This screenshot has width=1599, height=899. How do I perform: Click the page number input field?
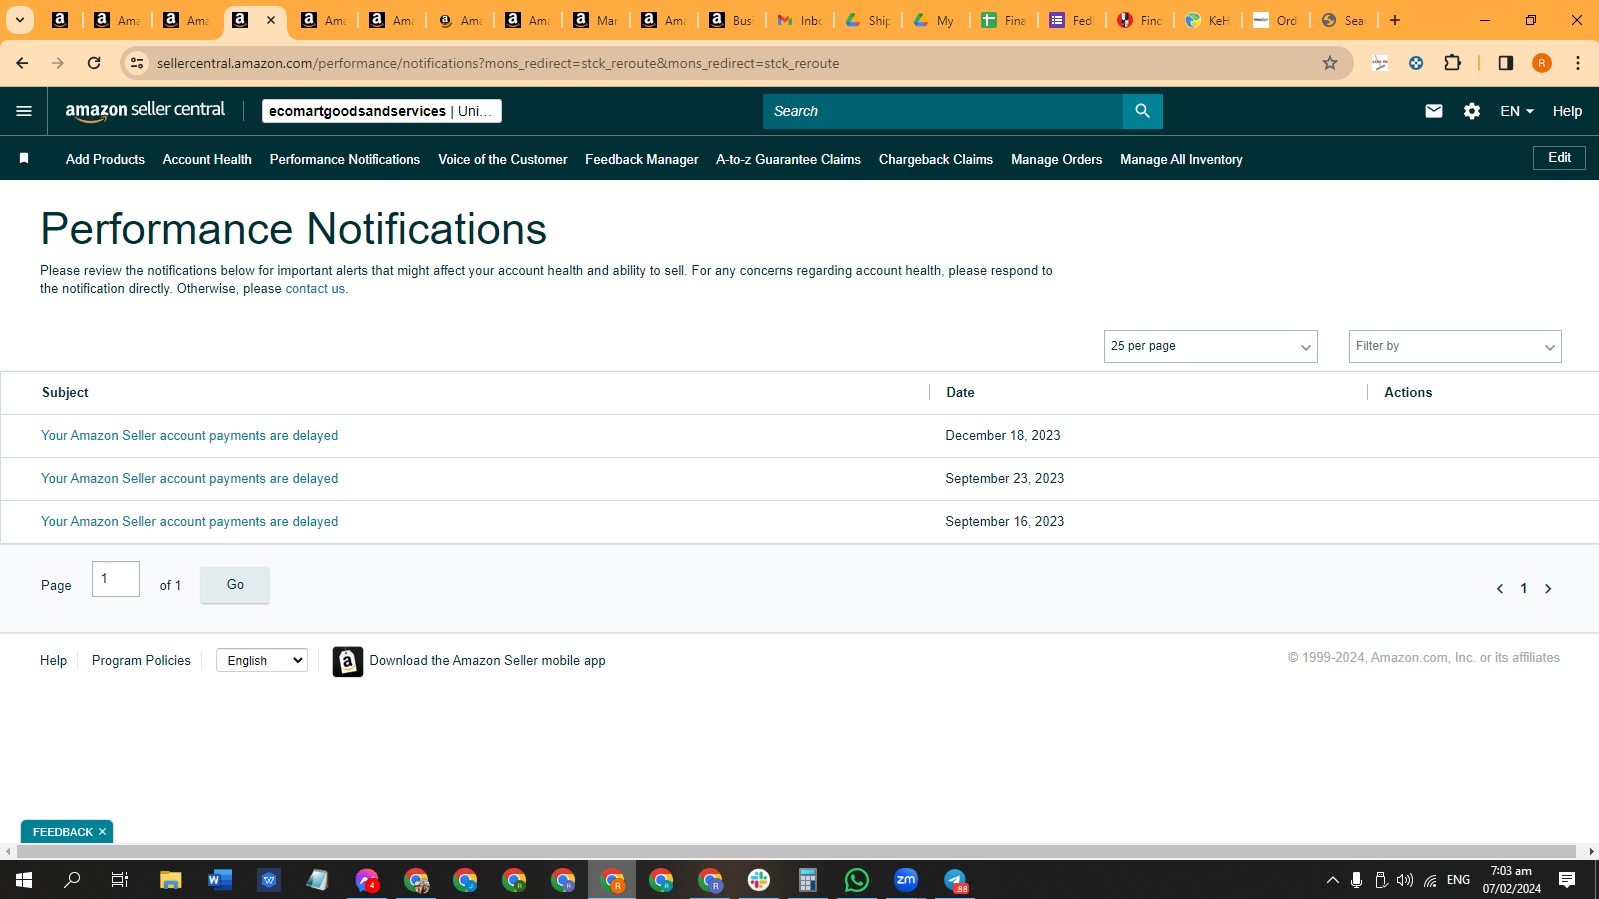point(116,579)
